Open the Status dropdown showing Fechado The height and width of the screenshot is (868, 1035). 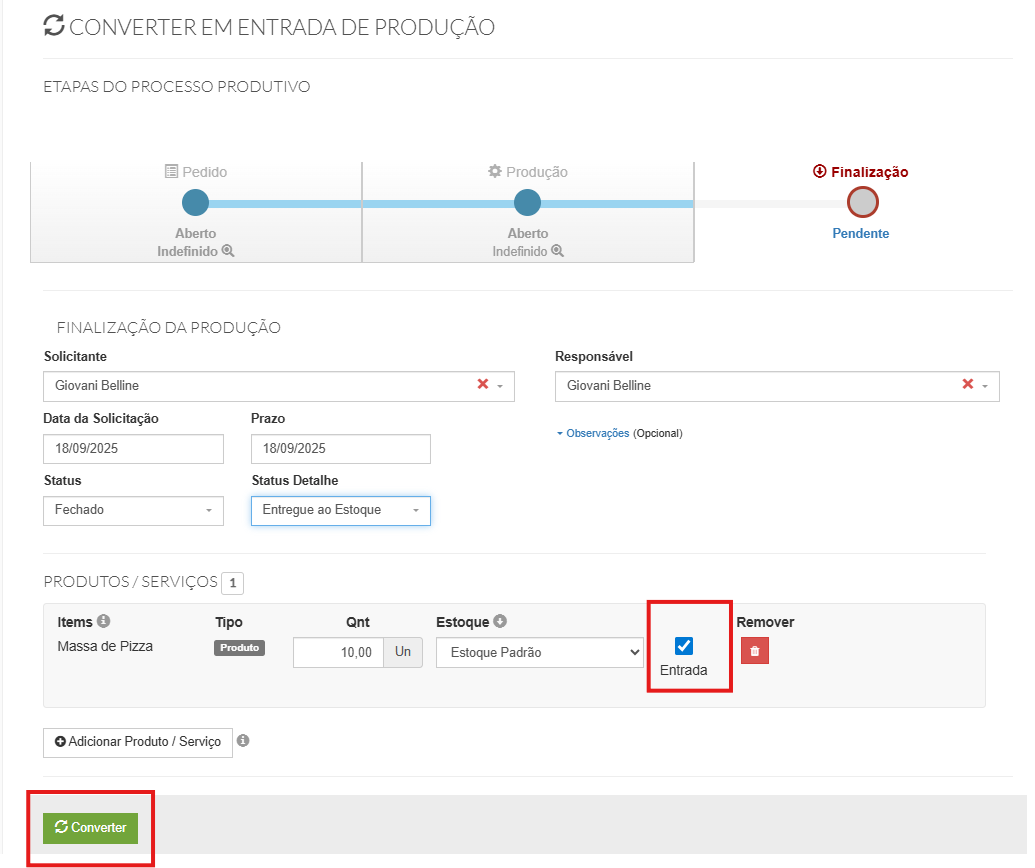(133, 510)
